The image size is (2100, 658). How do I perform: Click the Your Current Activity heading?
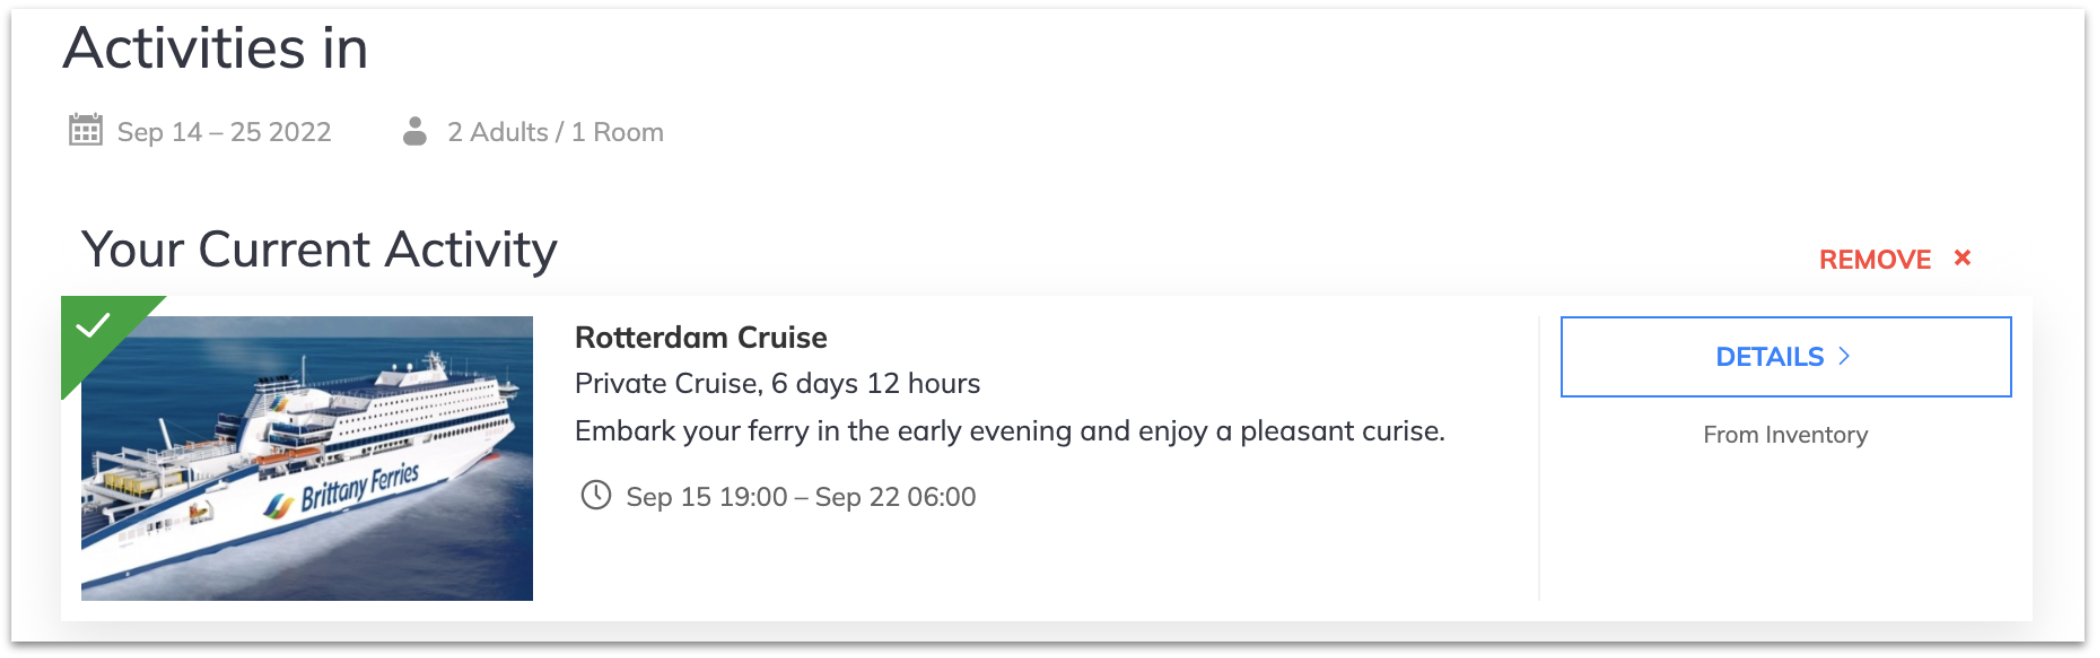(319, 250)
